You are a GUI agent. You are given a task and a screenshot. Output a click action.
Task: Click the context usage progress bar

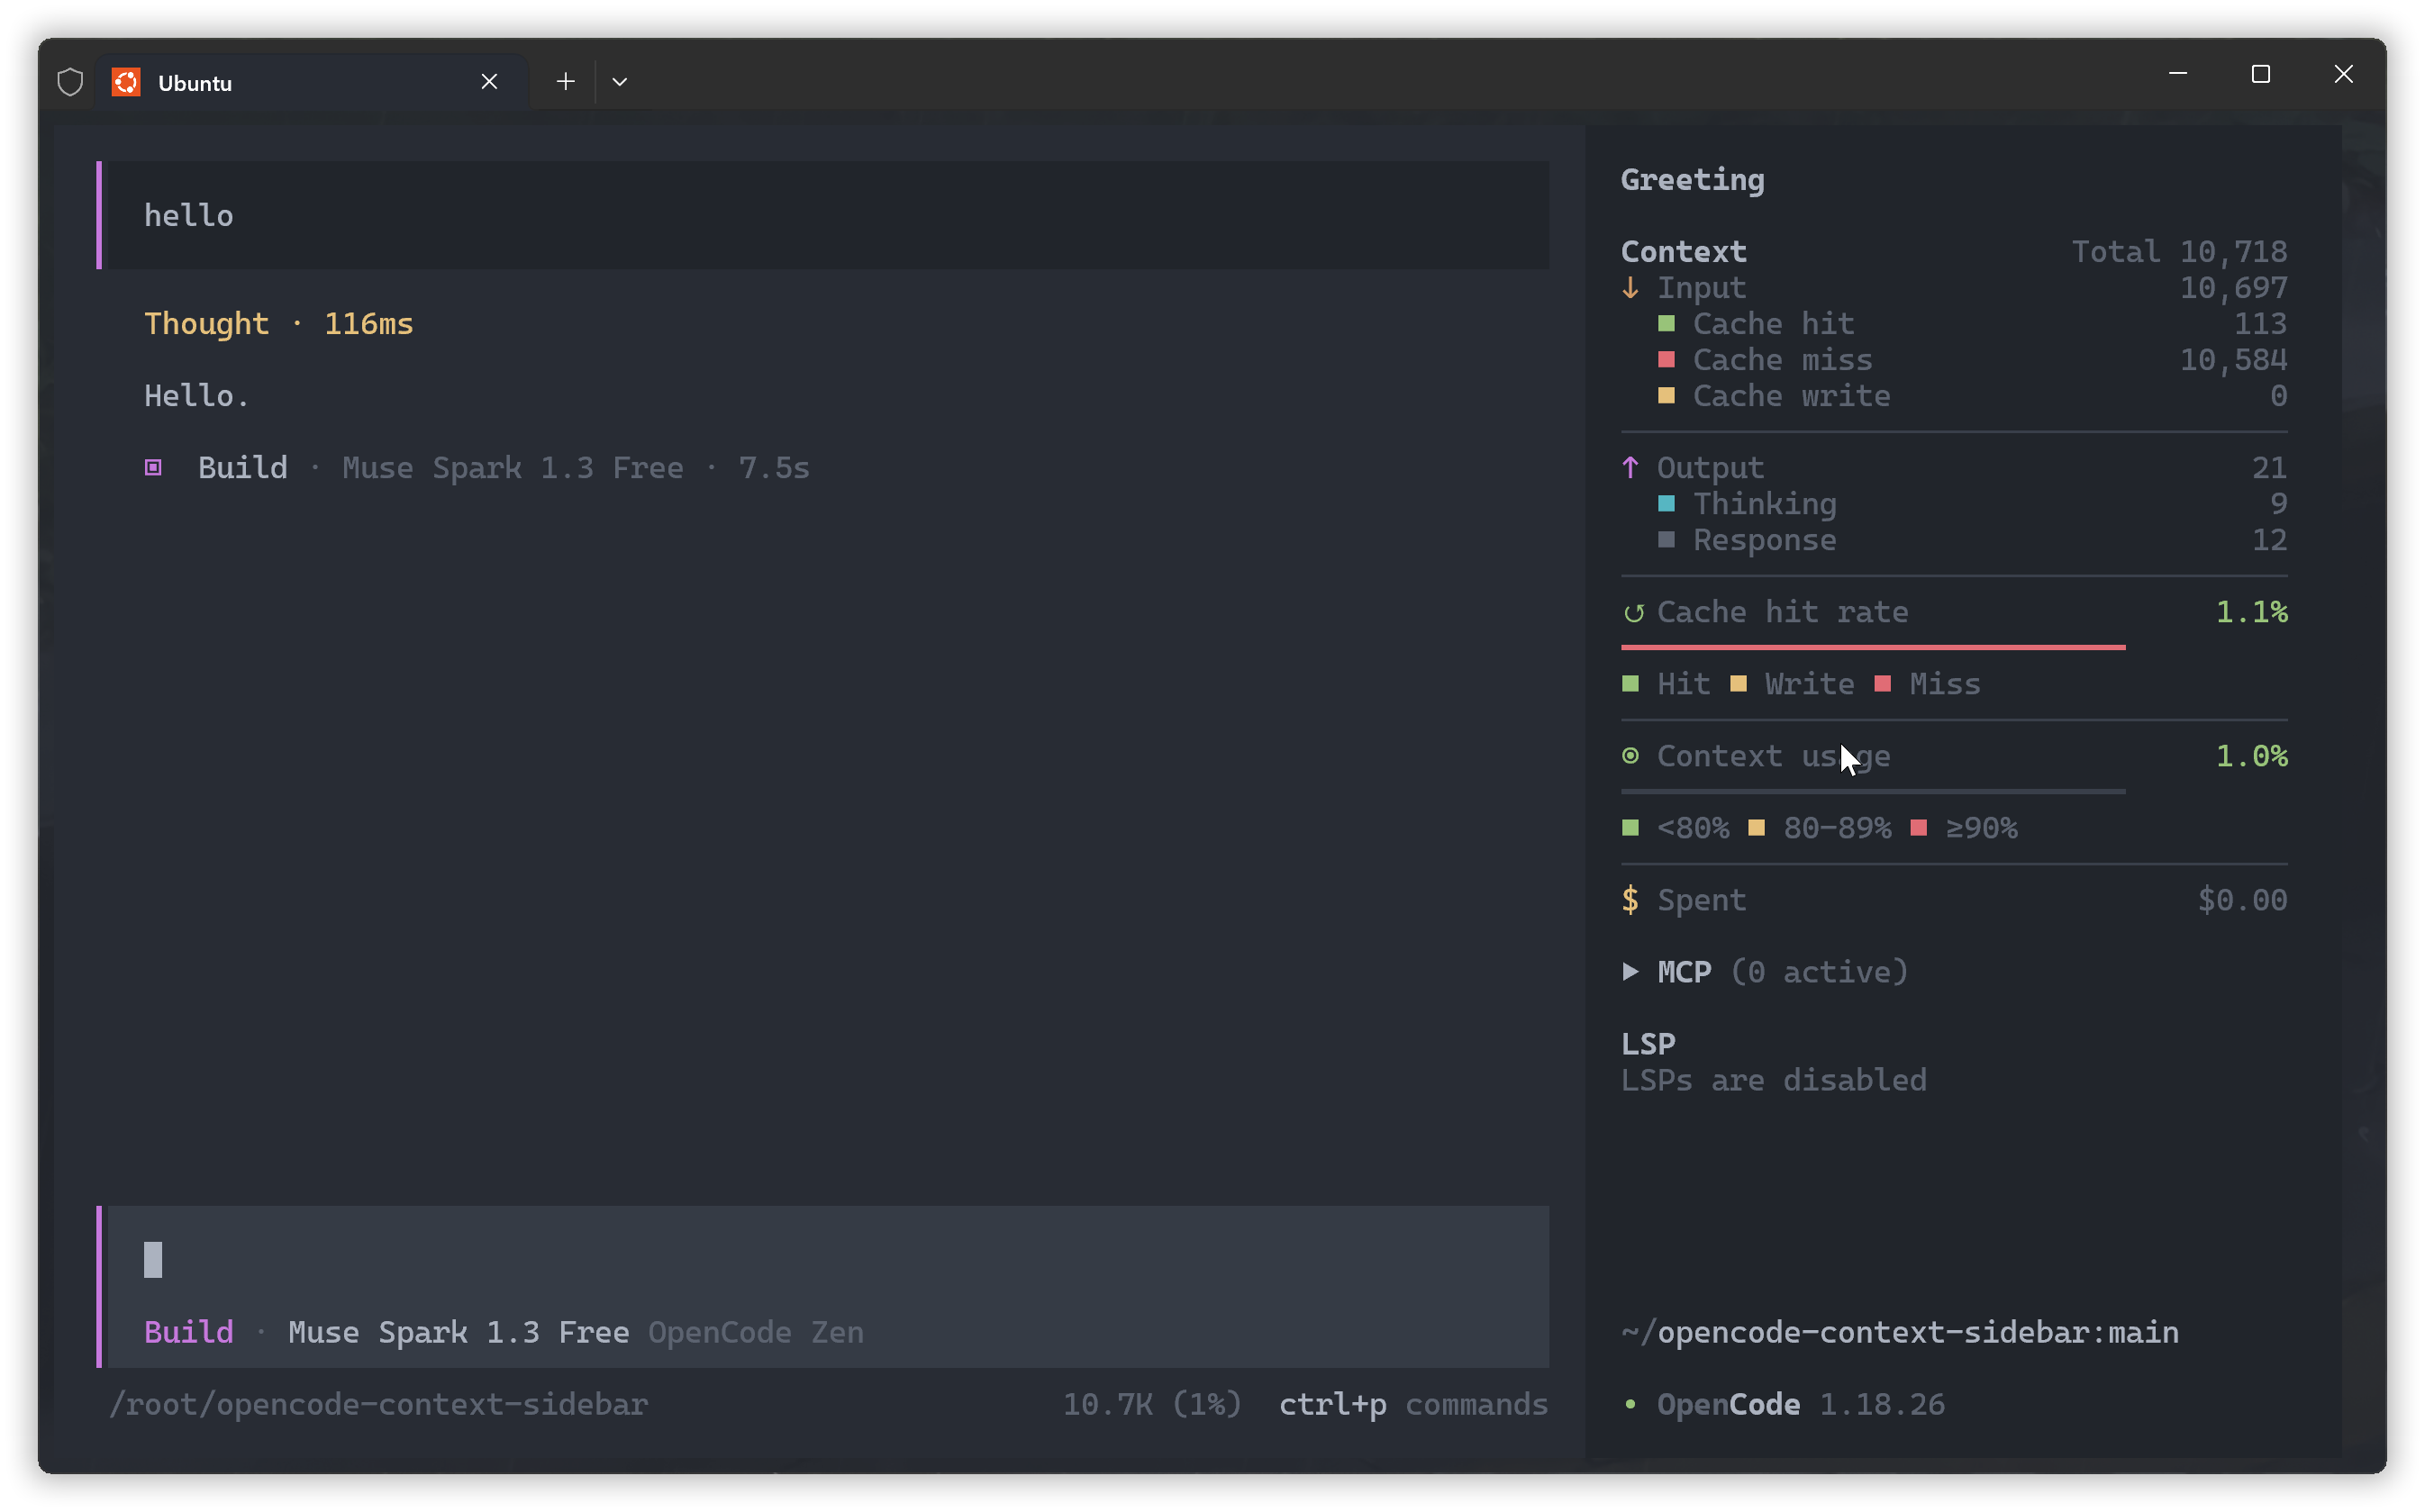pyautogui.click(x=1873, y=792)
